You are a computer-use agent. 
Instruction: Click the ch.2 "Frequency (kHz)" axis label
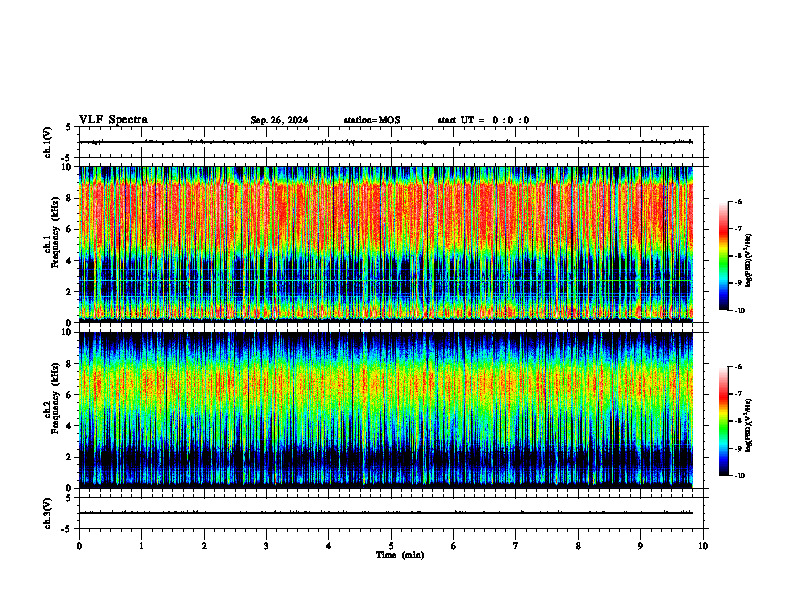[x=55, y=398]
